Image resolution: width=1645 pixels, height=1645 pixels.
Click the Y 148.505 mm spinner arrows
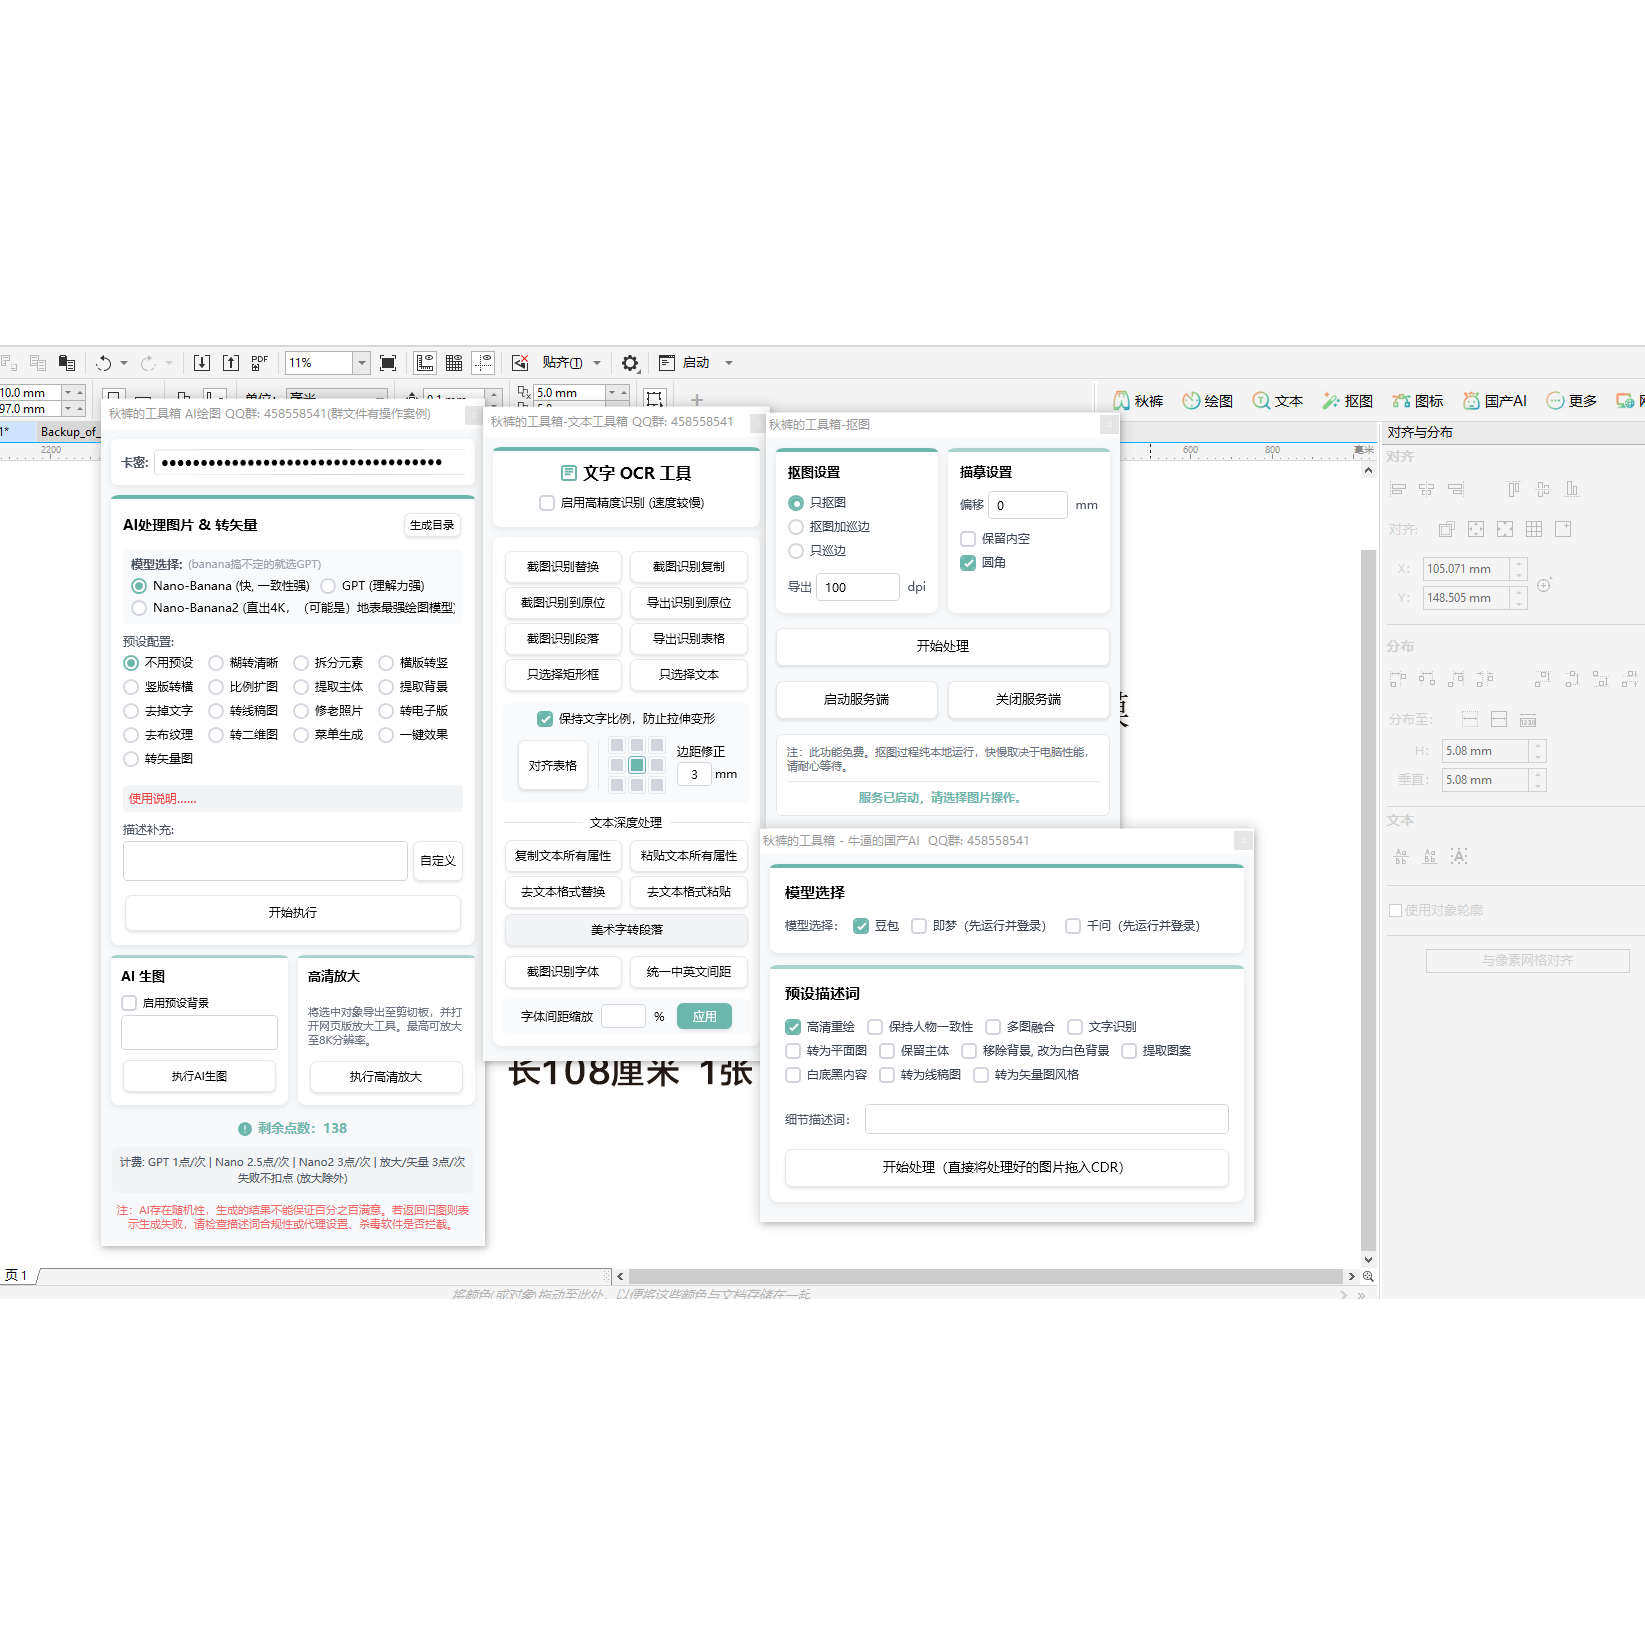1519,598
